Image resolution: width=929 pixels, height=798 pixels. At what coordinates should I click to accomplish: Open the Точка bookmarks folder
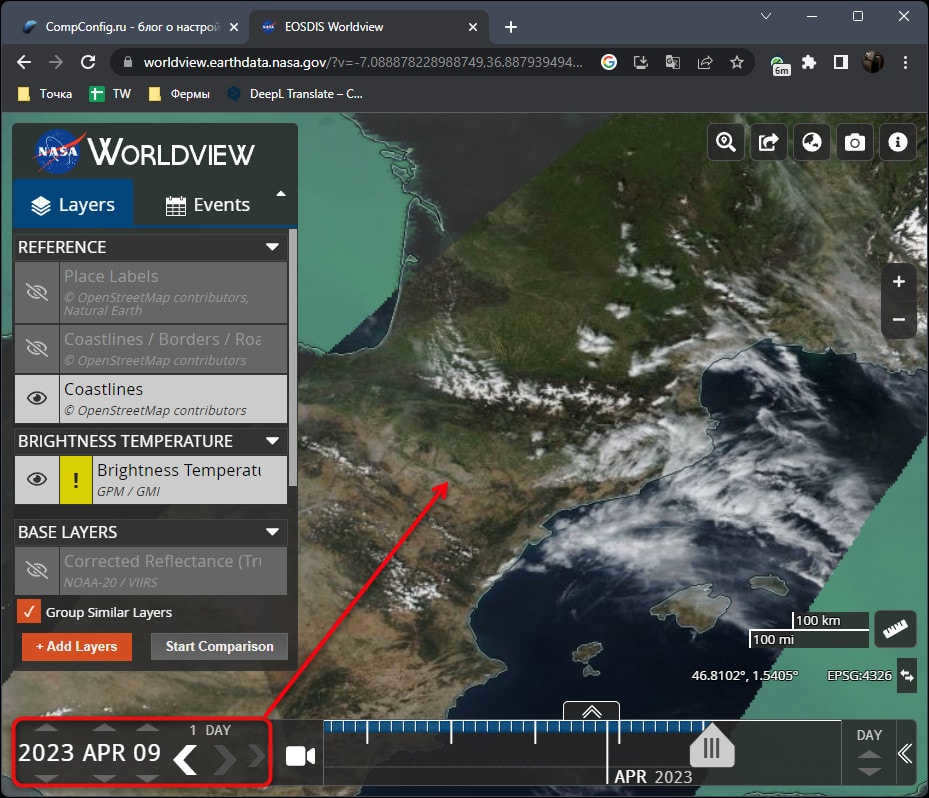pyautogui.click(x=45, y=94)
